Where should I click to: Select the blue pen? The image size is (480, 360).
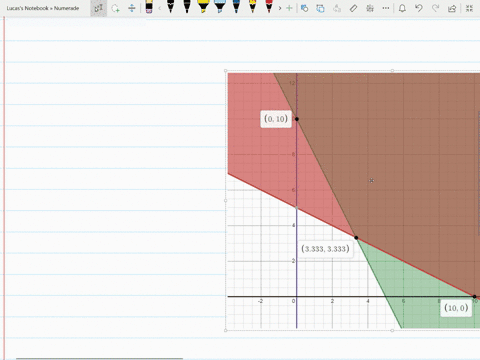pos(236,7)
